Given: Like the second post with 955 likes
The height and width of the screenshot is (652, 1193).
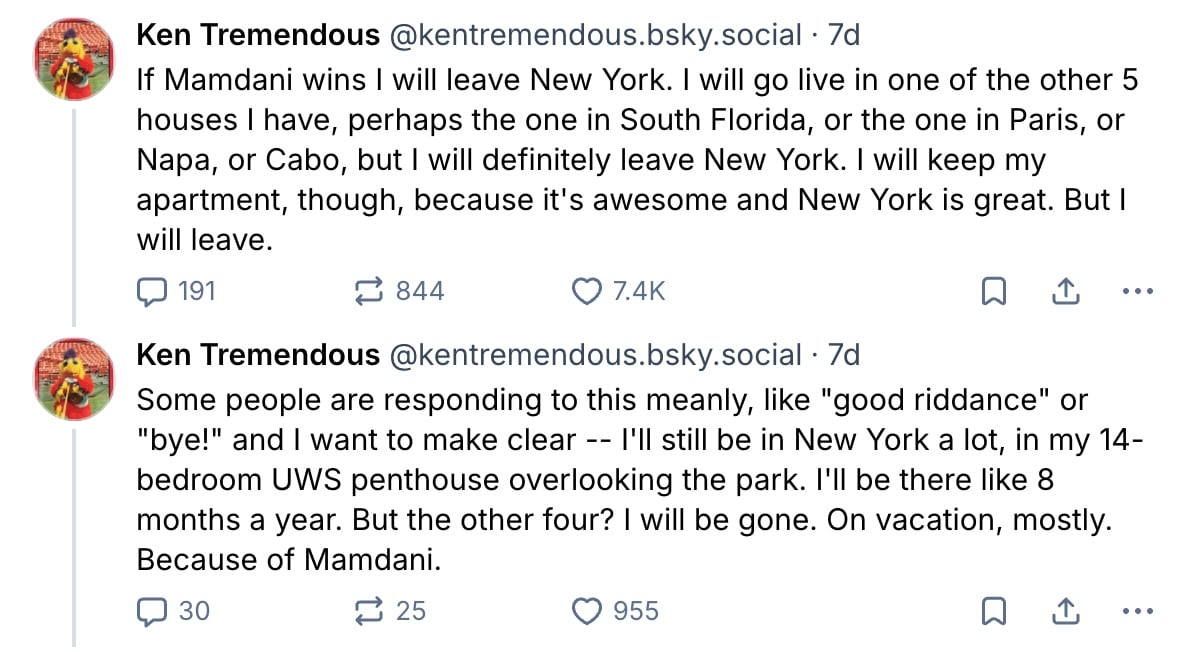Looking at the screenshot, I should click(x=585, y=610).
